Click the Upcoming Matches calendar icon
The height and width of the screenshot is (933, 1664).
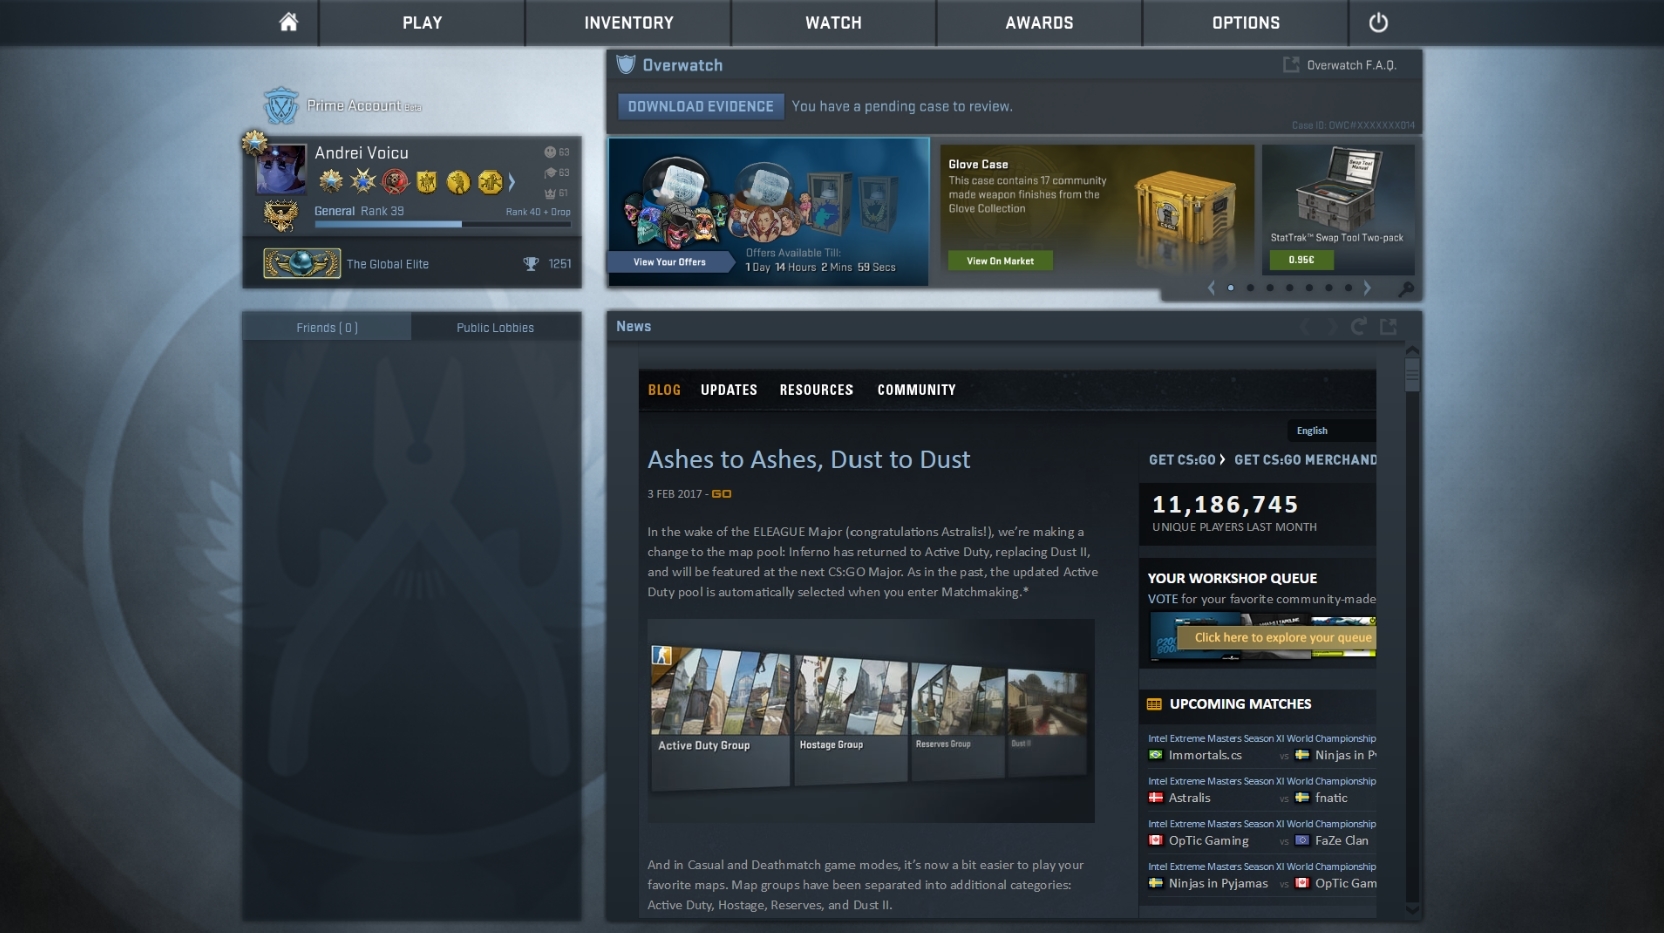pyautogui.click(x=1154, y=704)
